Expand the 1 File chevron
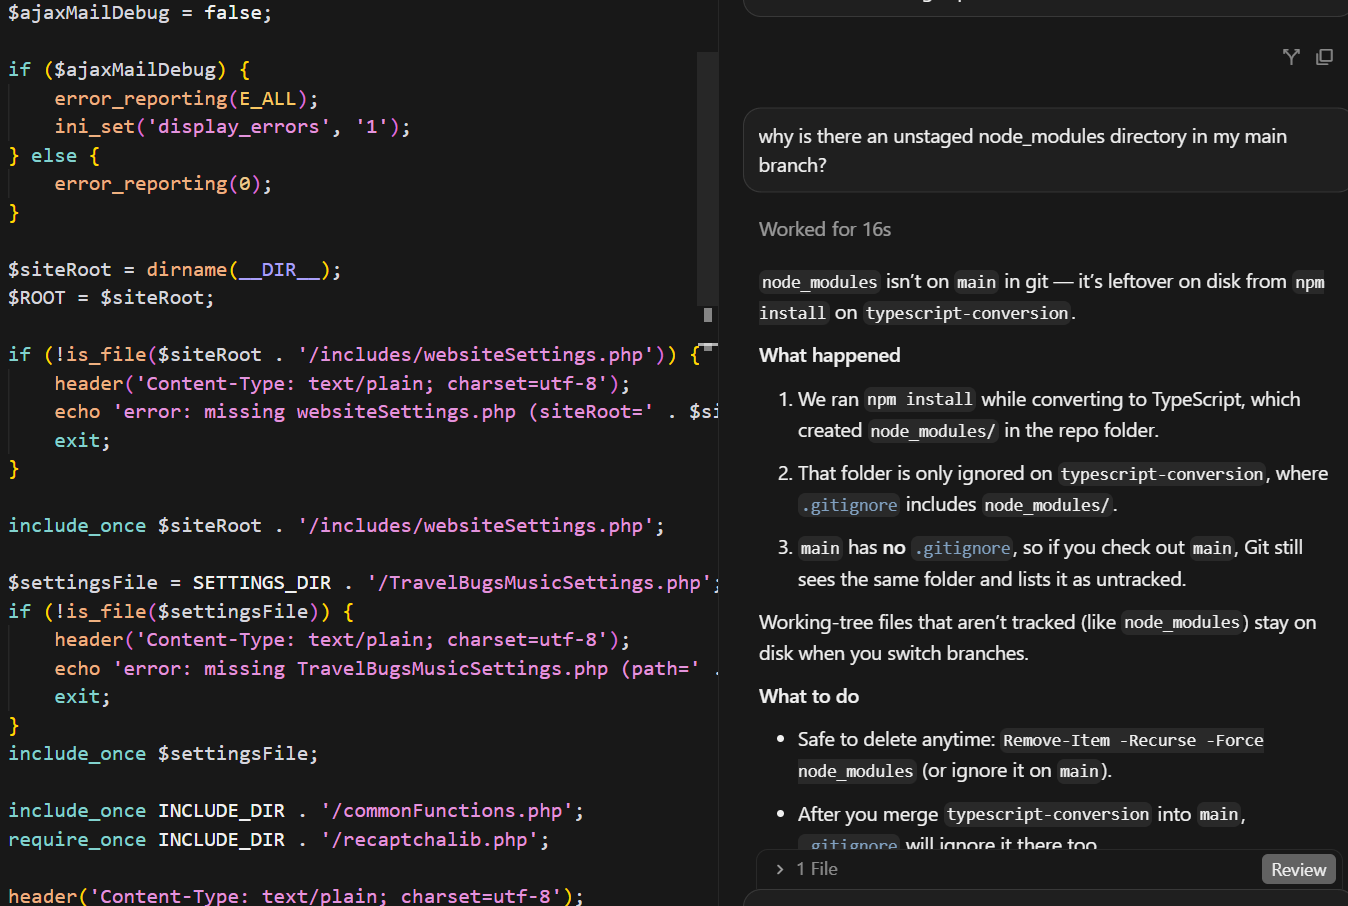1348x906 pixels. tap(780, 869)
